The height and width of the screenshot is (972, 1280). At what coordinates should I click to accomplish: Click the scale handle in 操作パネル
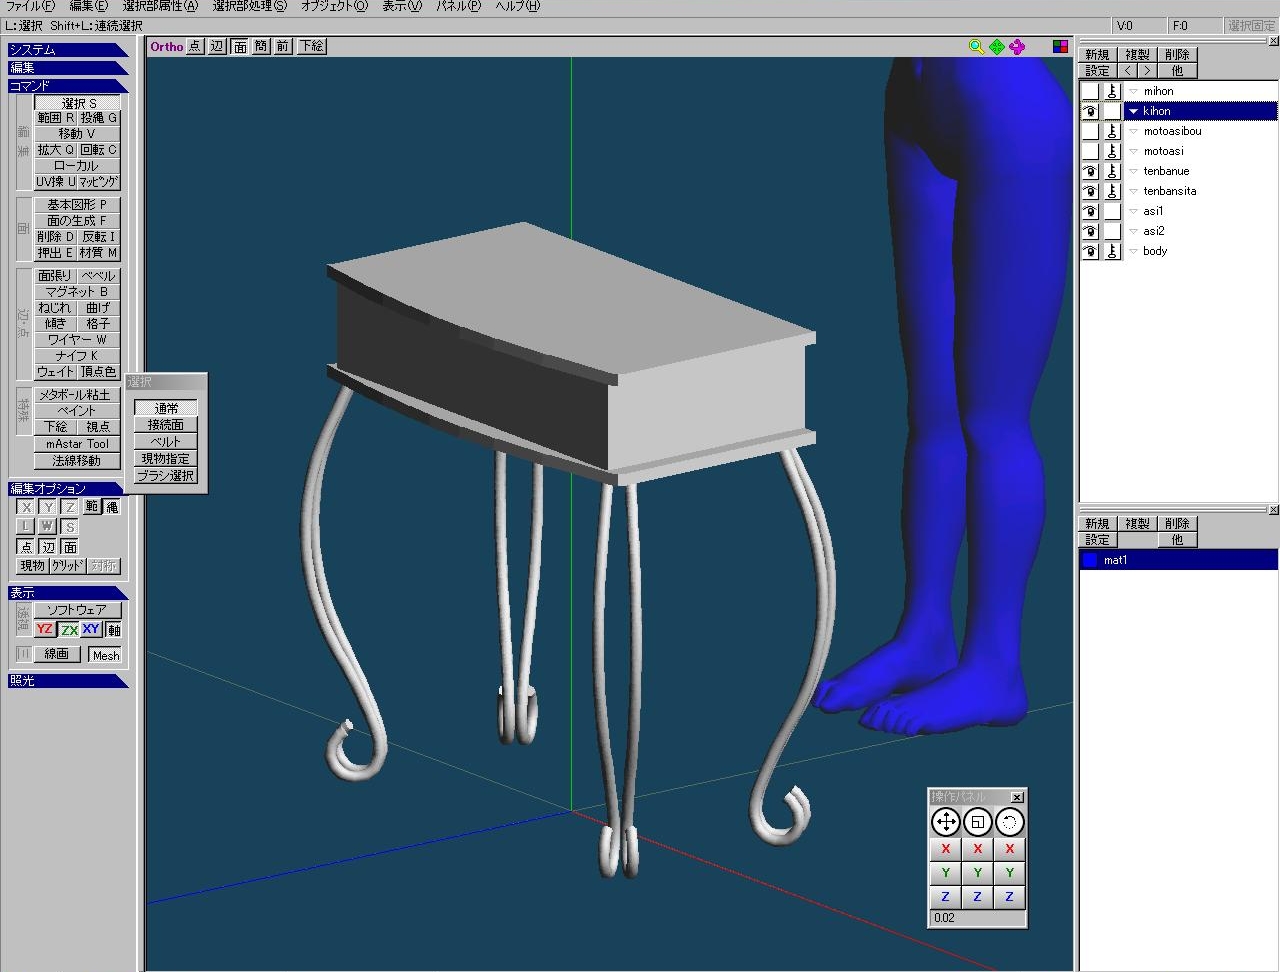tap(978, 822)
